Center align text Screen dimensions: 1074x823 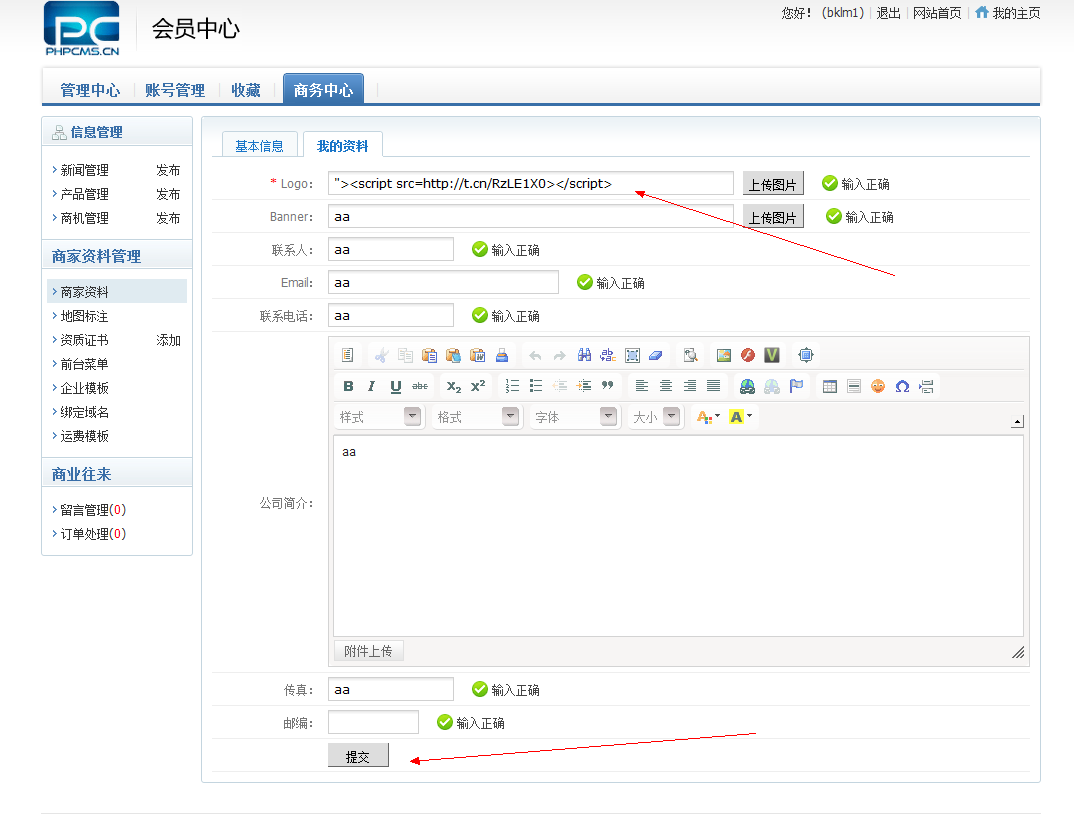pos(666,386)
